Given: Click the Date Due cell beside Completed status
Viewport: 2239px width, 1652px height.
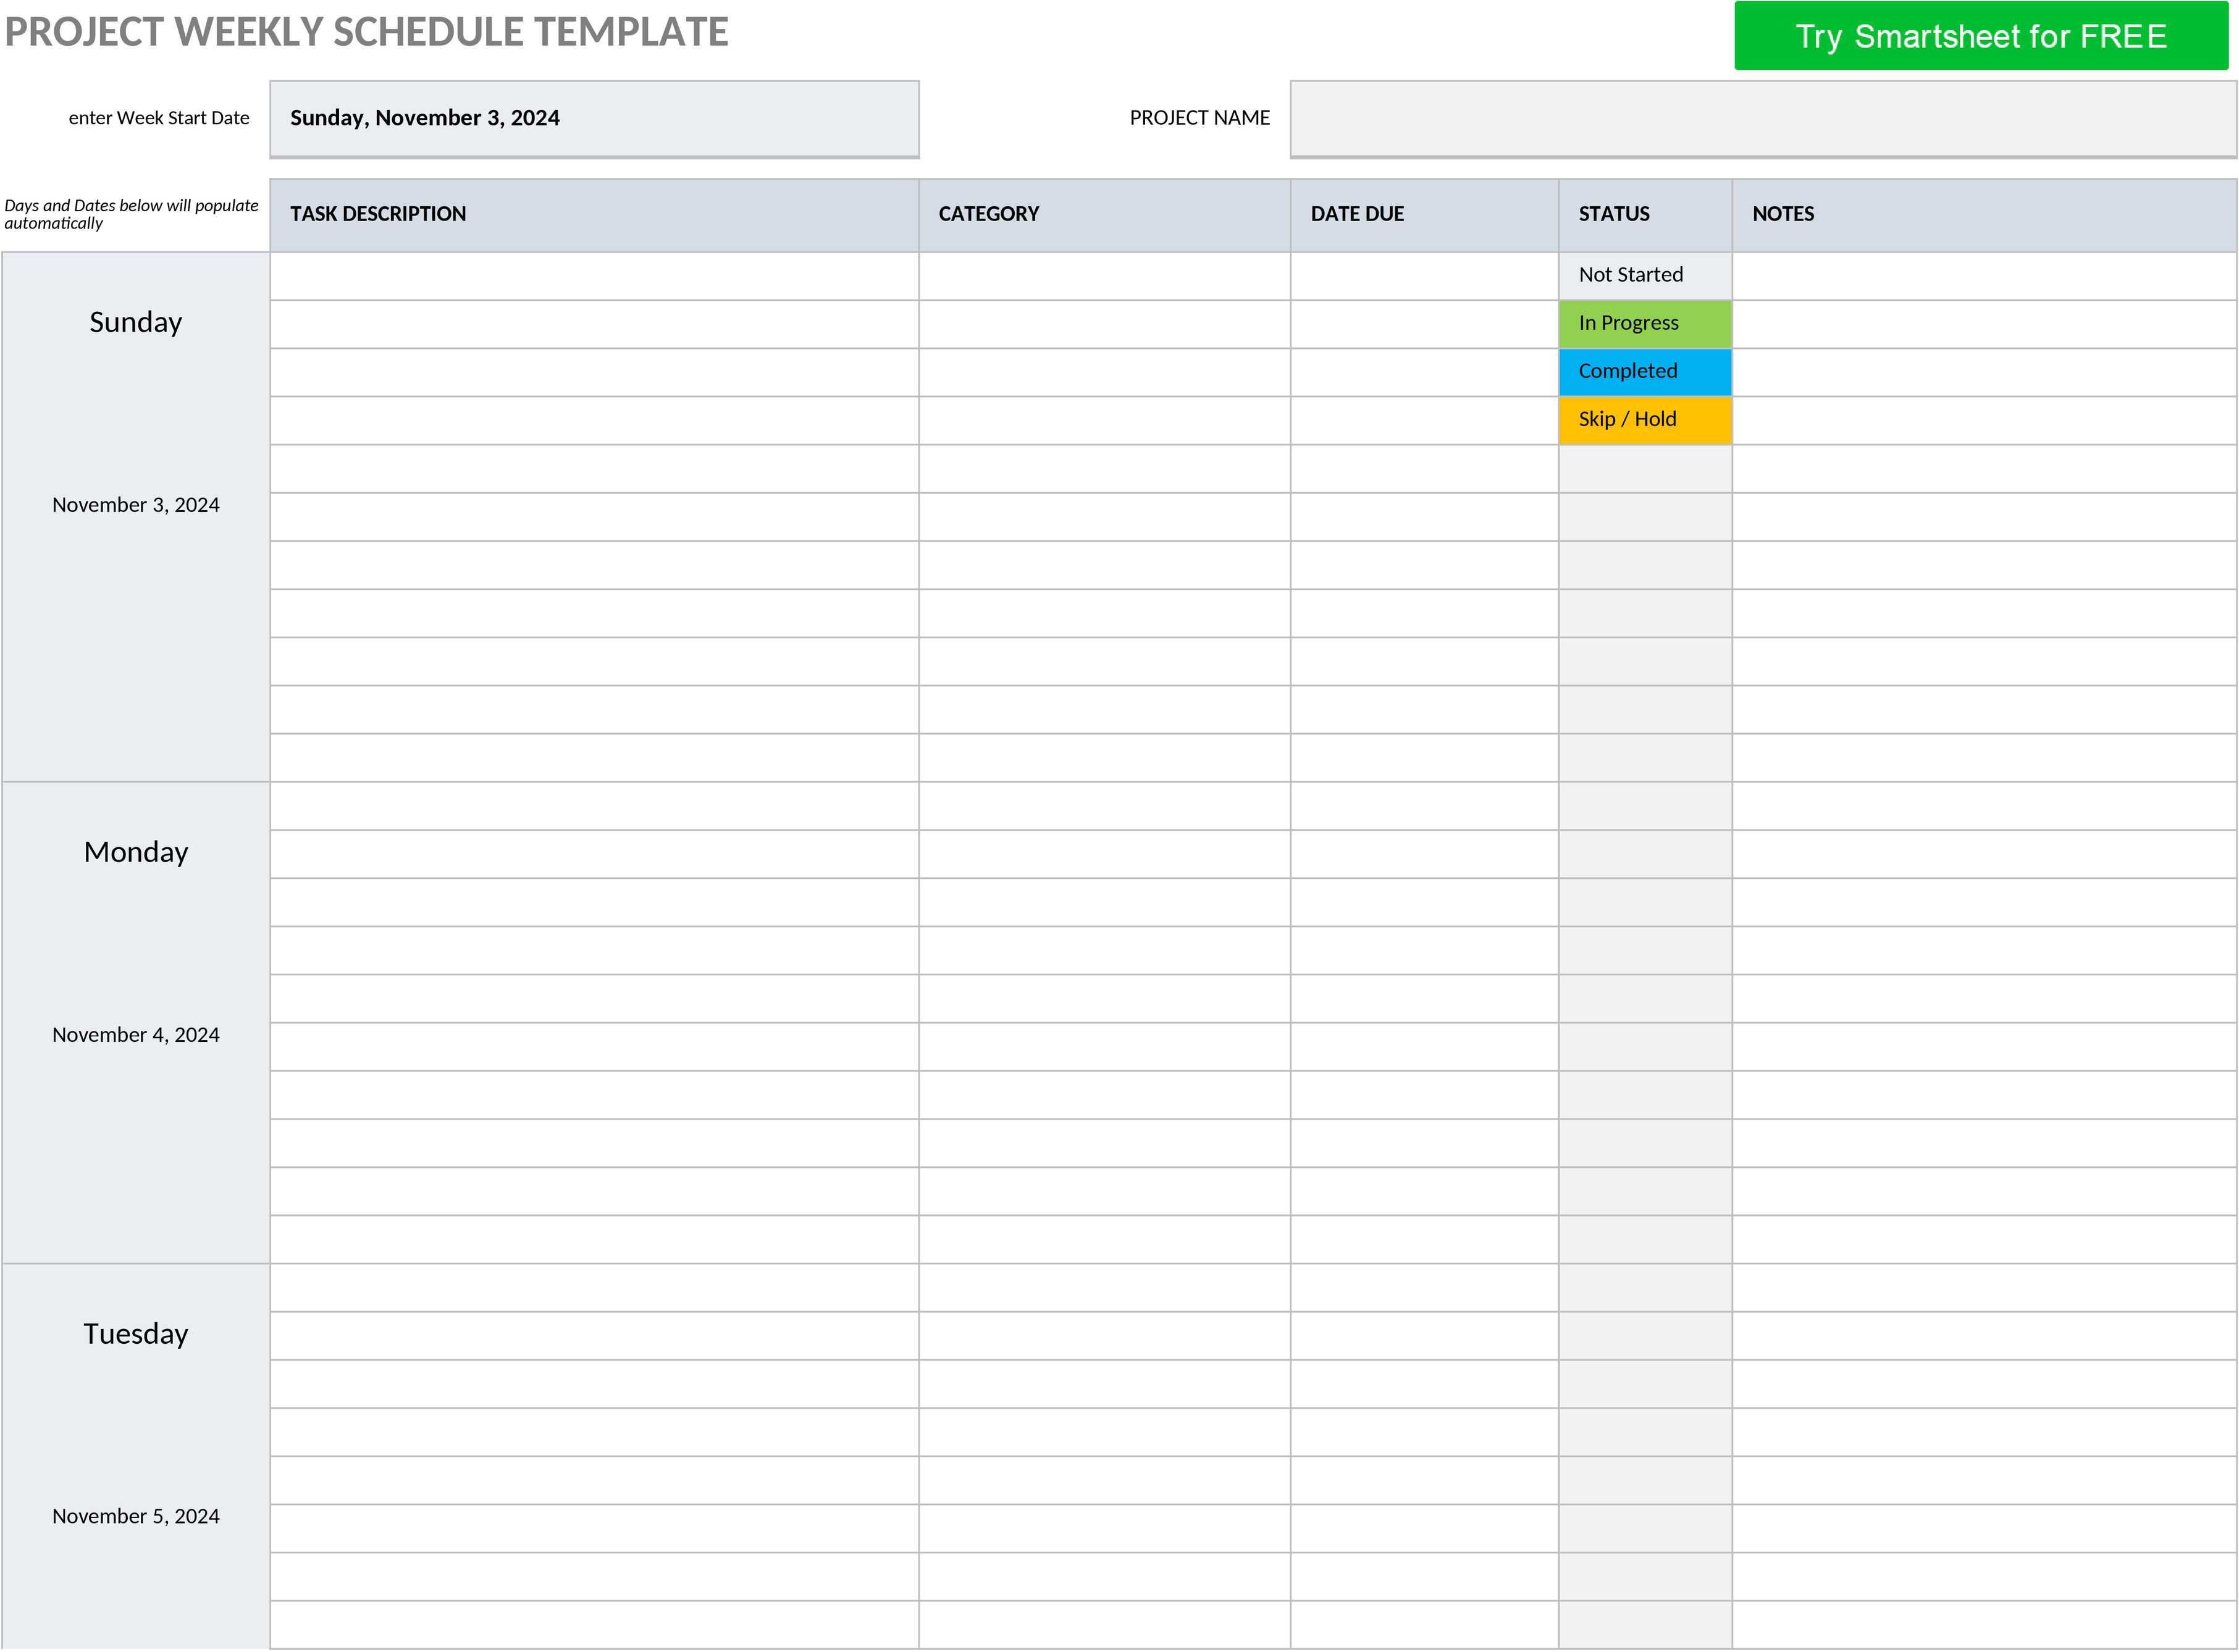Looking at the screenshot, I should click(1424, 372).
